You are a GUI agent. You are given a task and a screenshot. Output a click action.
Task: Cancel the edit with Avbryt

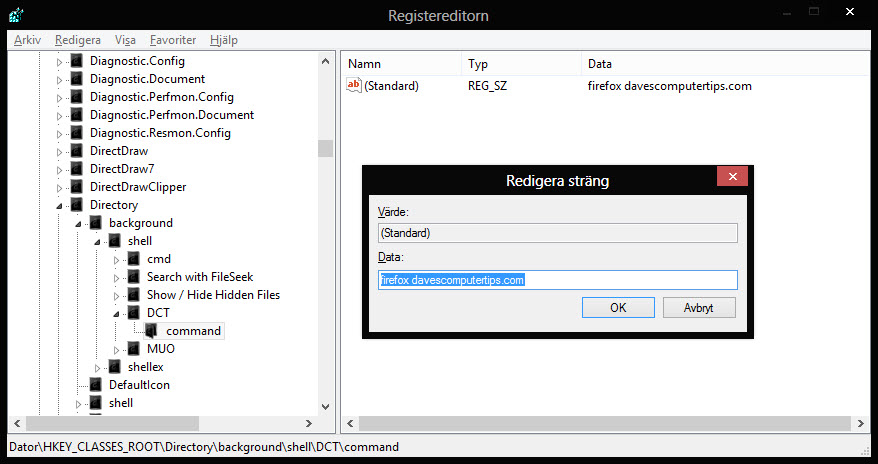point(699,307)
